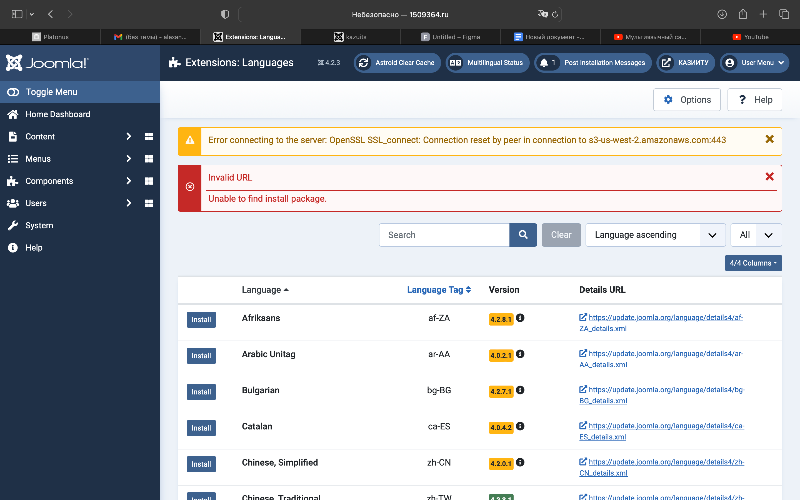Open the Menus dashboard grid icon
The height and width of the screenshot is (500, 800).
click(x=149, y=159)
